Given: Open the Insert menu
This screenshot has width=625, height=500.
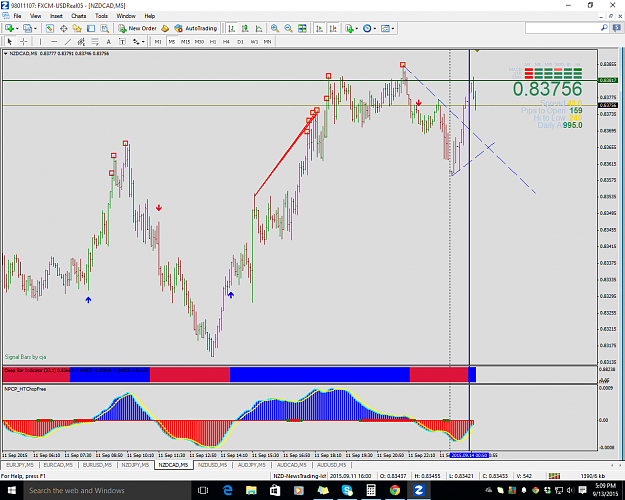Looking at the screenshot, I should point(56,16).
